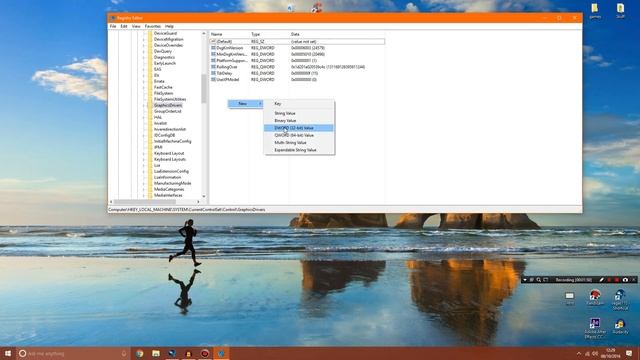Select the FsDepends-free FastCache tree key
Viewport: 640px width, 360px height.
tap(163, 87)
